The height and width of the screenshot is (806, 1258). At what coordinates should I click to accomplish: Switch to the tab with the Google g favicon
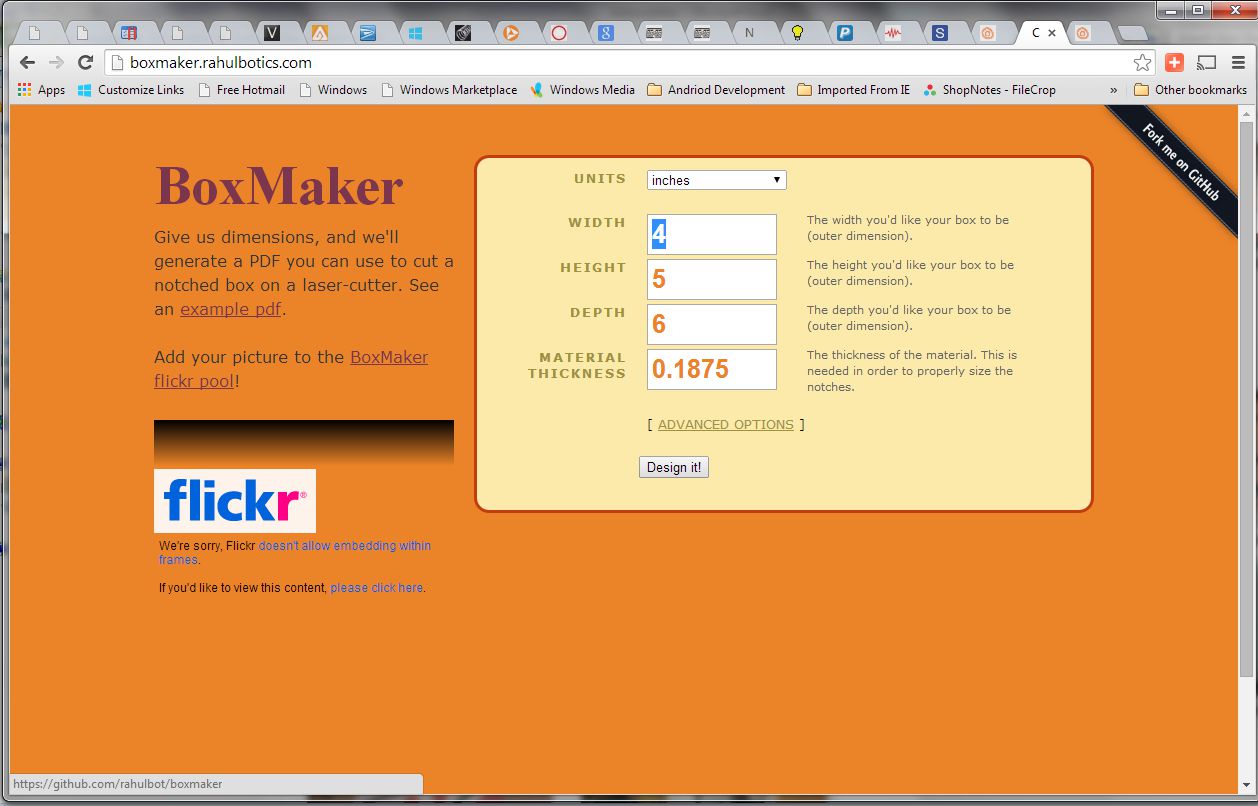[x=606, y=33]
